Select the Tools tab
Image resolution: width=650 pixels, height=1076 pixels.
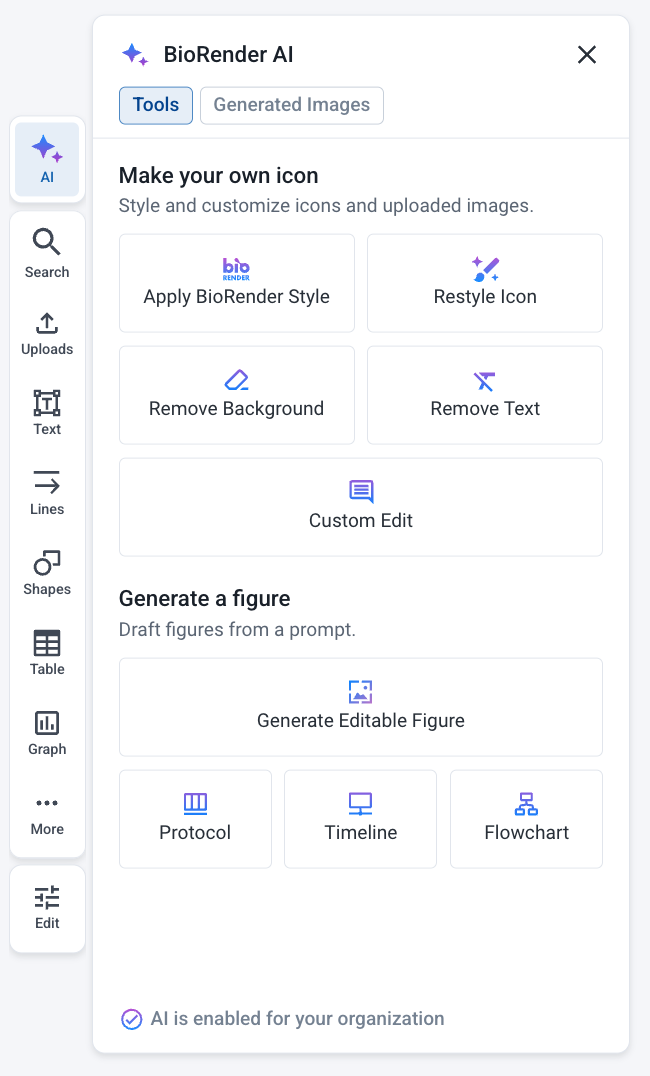[156, 105]
